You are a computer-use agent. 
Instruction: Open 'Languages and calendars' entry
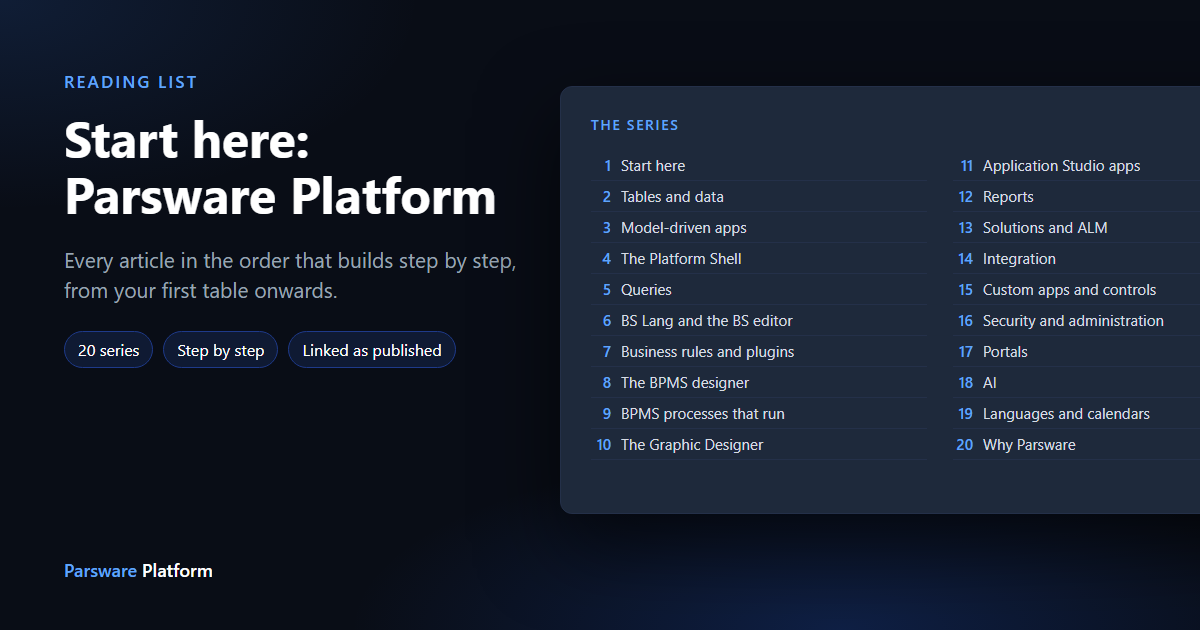click(x=1076, y=414)
